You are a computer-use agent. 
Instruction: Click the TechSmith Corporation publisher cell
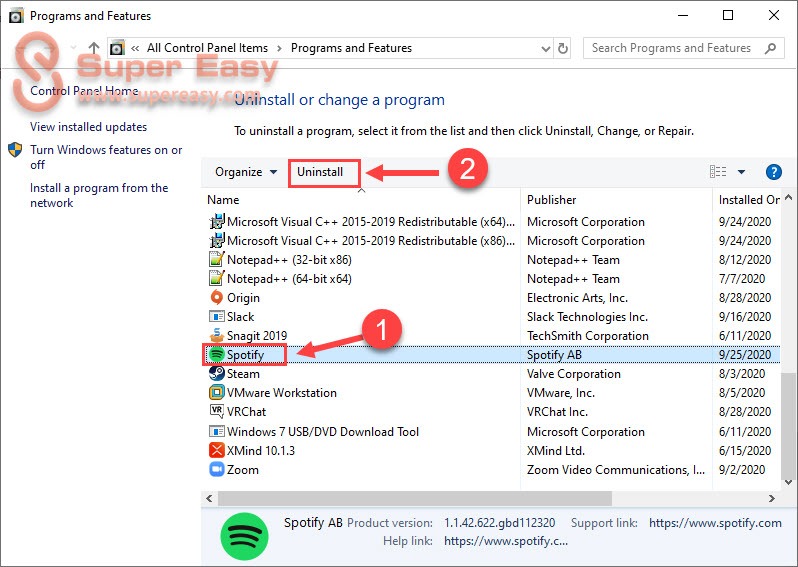click(588, 336)
